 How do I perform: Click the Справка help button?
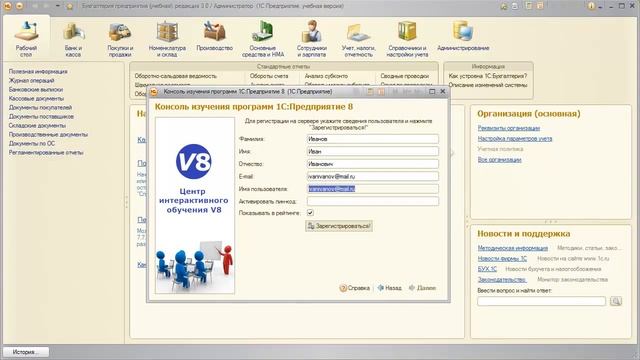355,288
